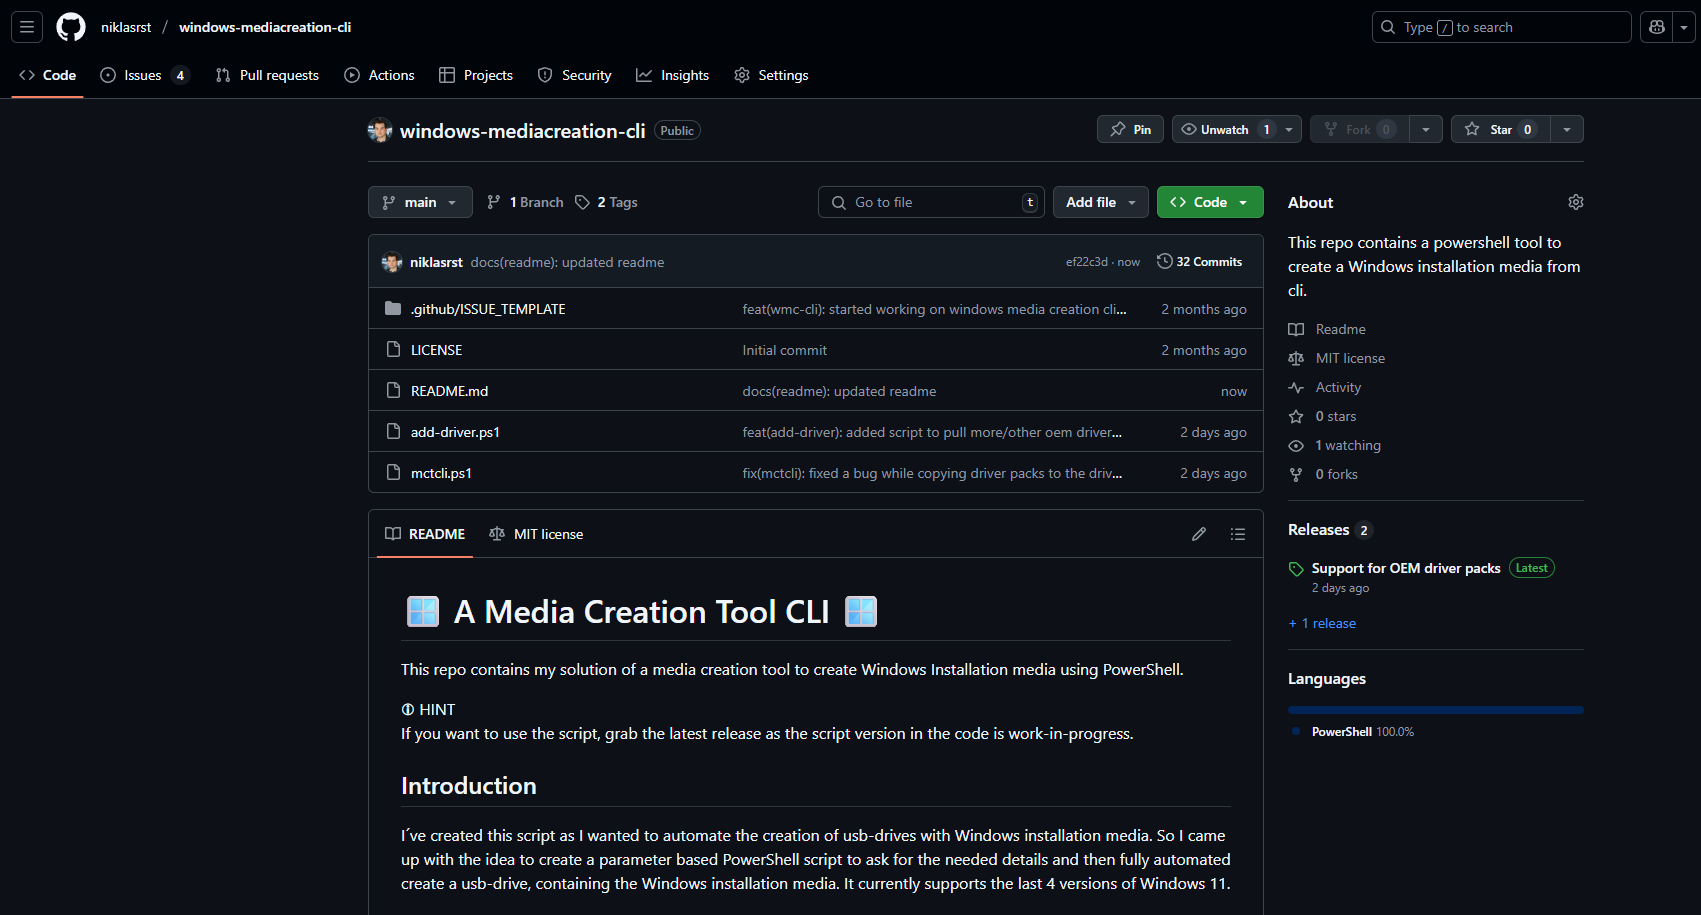
Task: Switch to the MIT license tab
Action: tap(537, 534)
